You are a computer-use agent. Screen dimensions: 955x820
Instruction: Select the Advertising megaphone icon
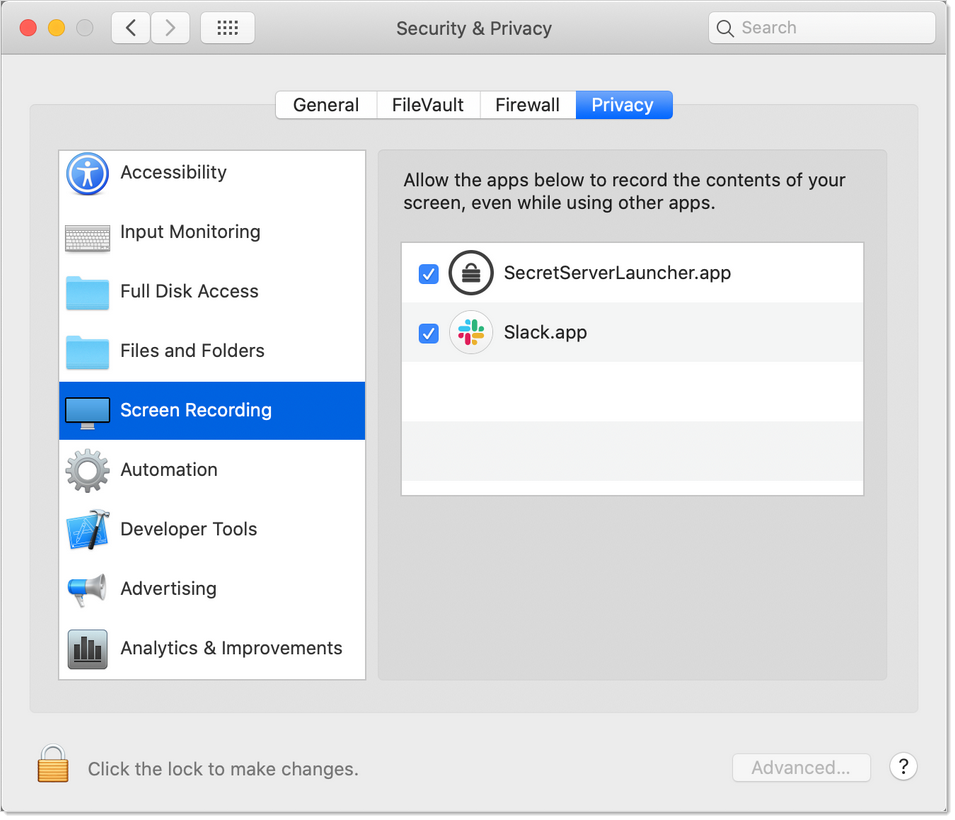click(88, 590)
